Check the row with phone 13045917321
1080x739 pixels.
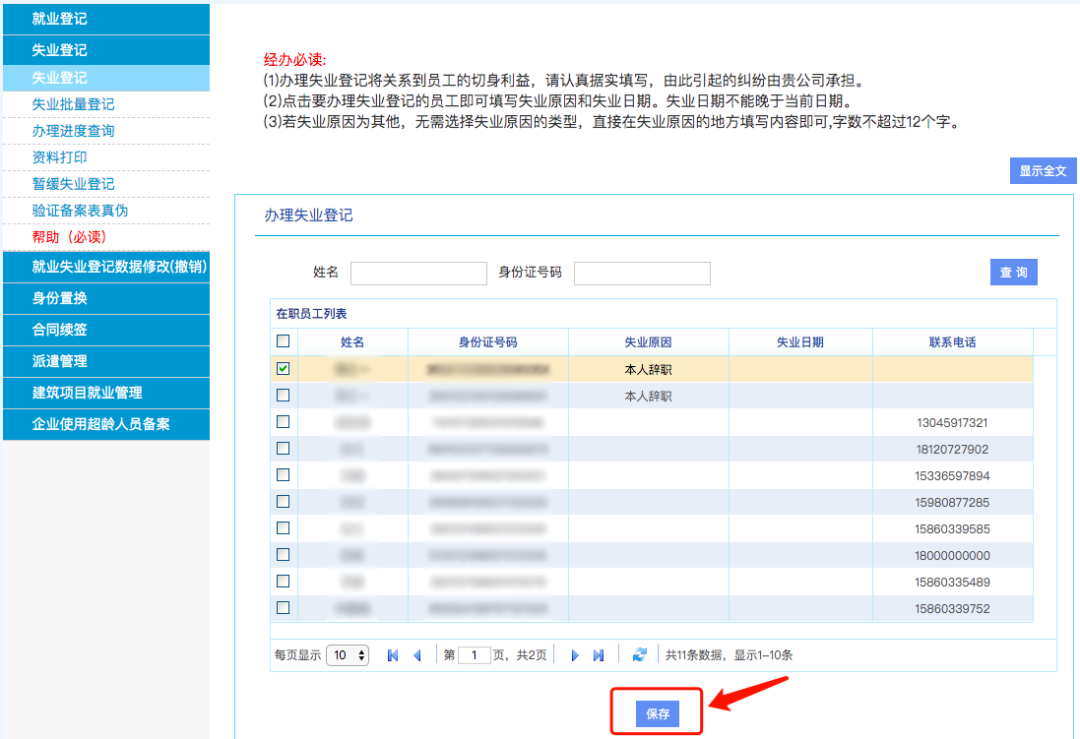point(283,422)
